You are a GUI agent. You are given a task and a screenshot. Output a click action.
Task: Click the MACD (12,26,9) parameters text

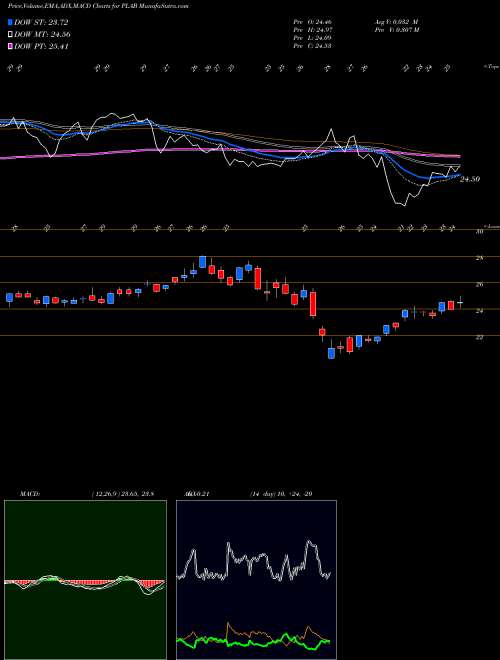click(122, 494)
